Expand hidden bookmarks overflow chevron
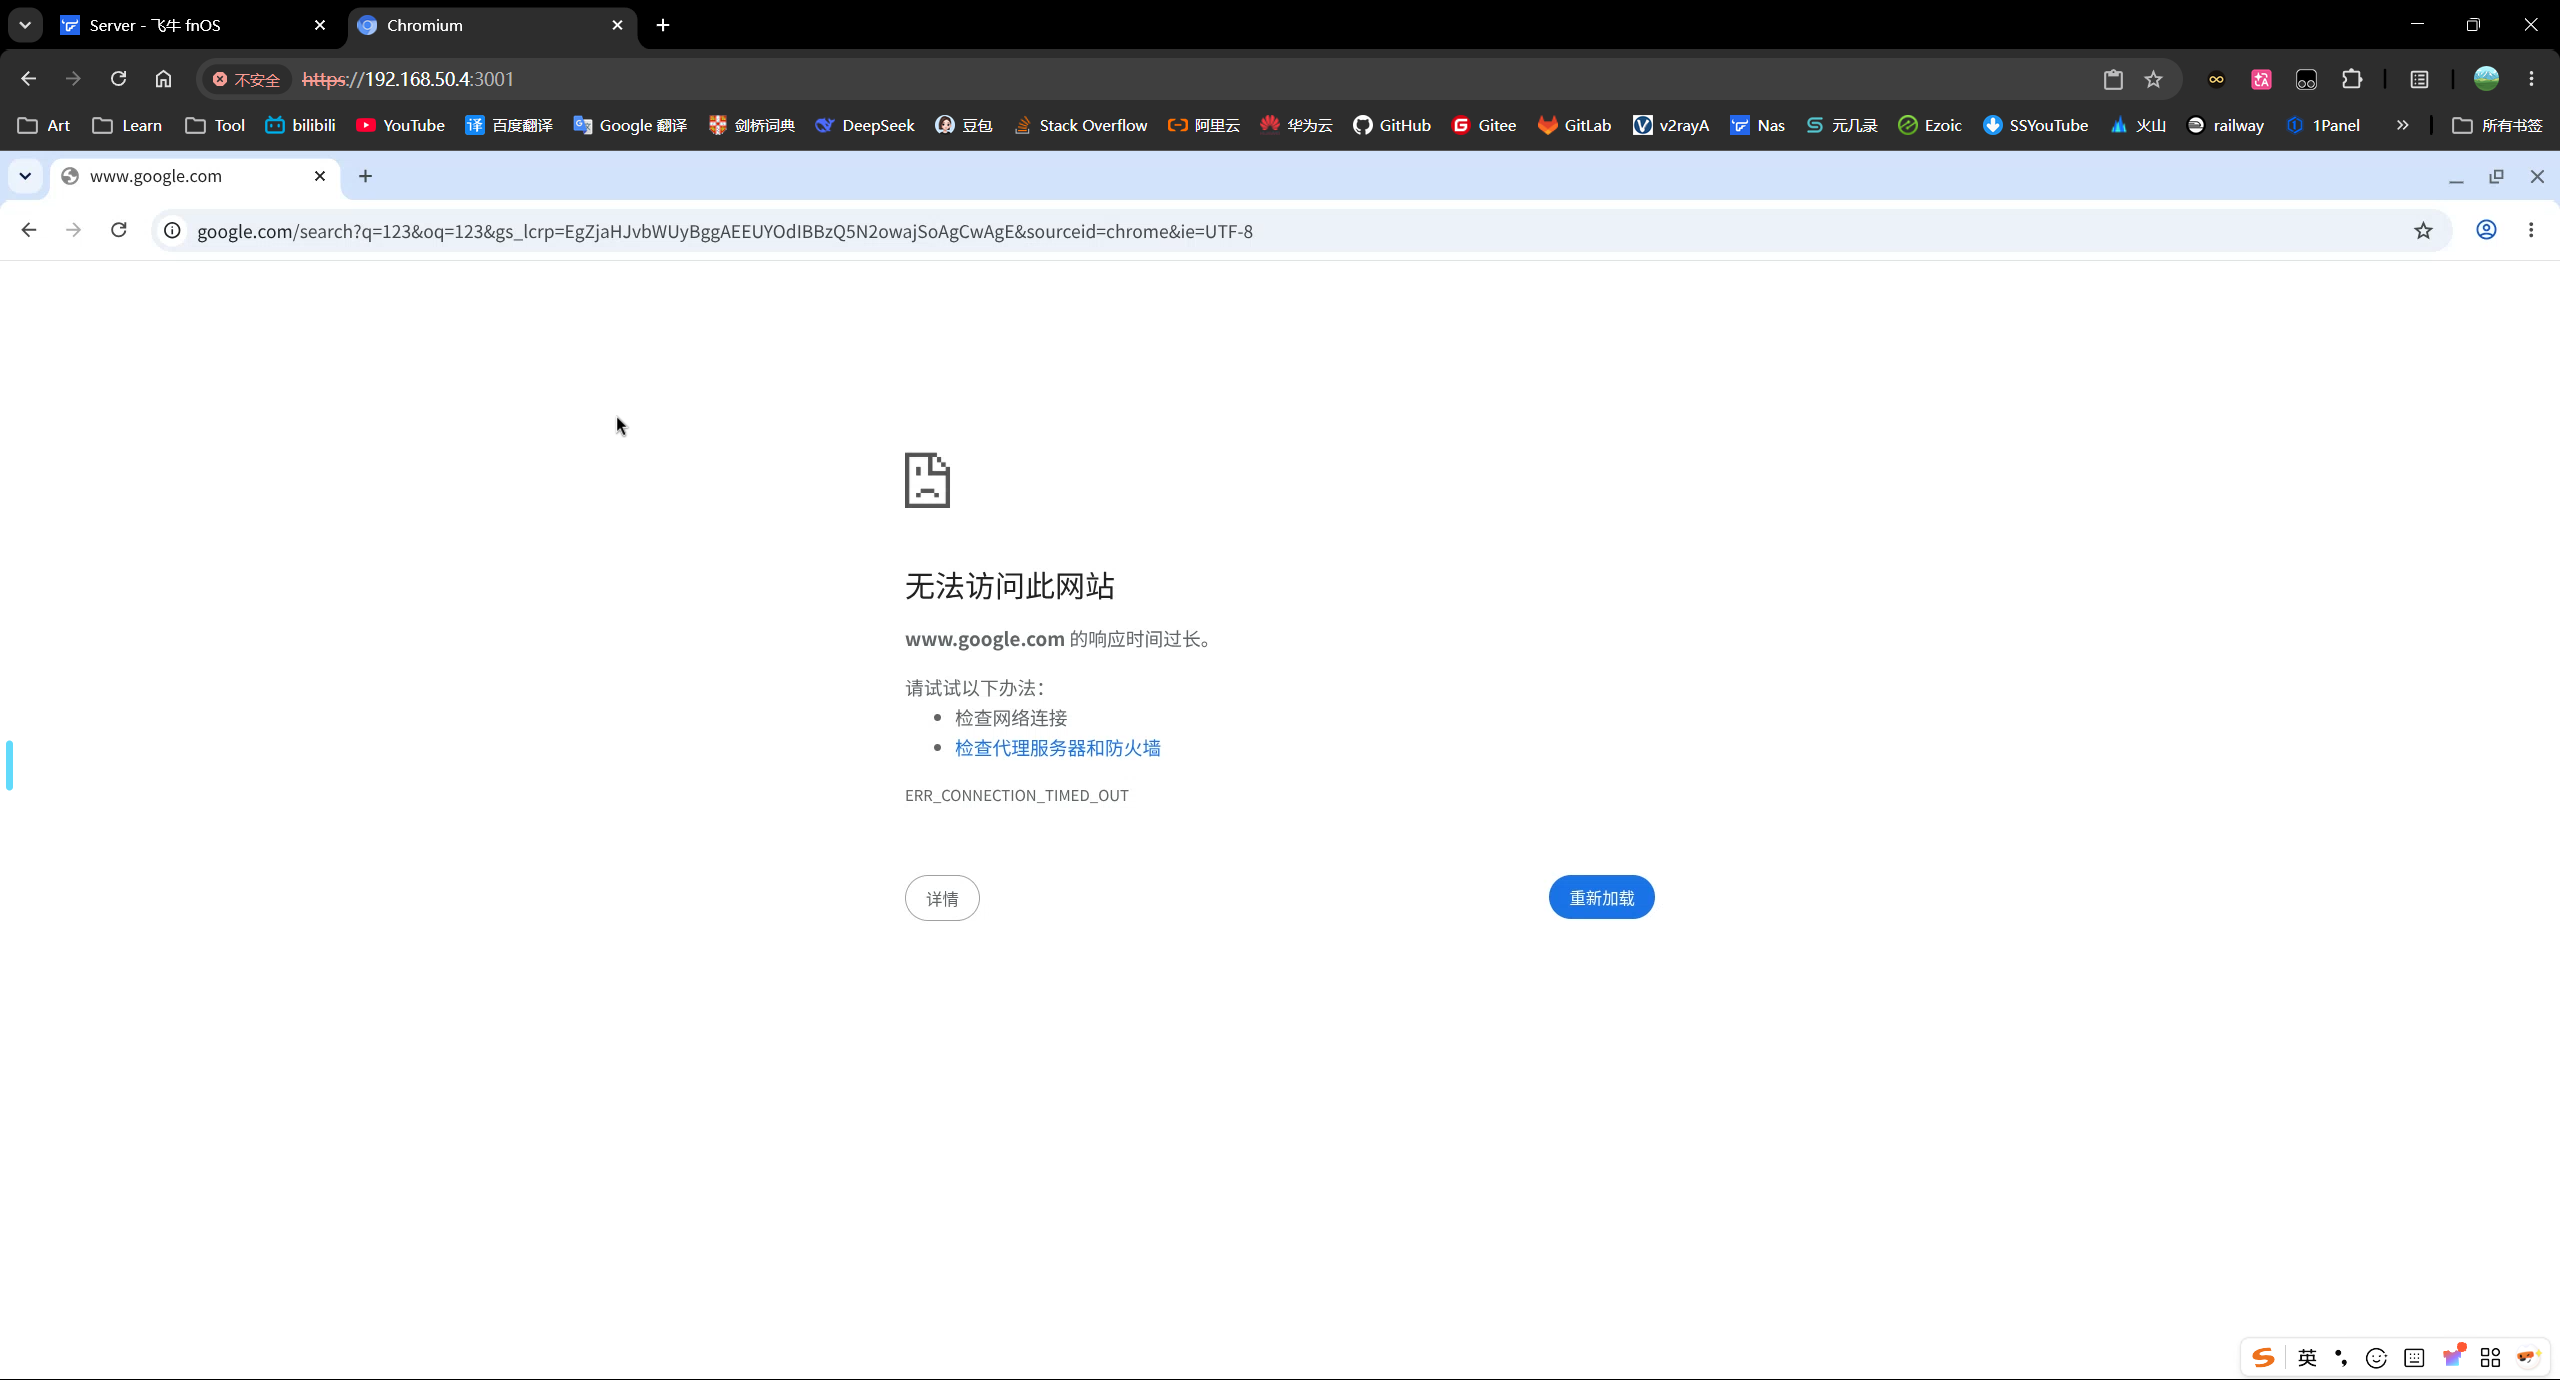 point(2402,125)
